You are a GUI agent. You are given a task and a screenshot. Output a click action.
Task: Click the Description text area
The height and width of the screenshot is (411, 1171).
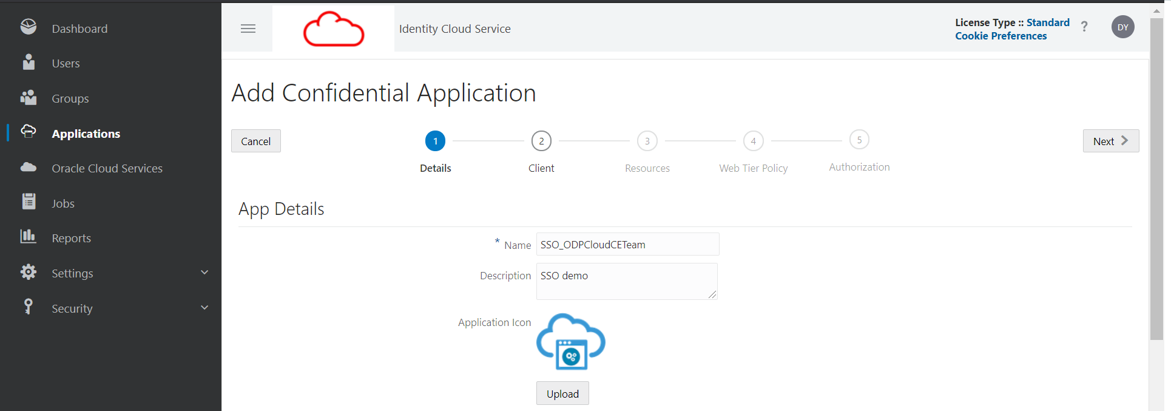tap(627, 281)
